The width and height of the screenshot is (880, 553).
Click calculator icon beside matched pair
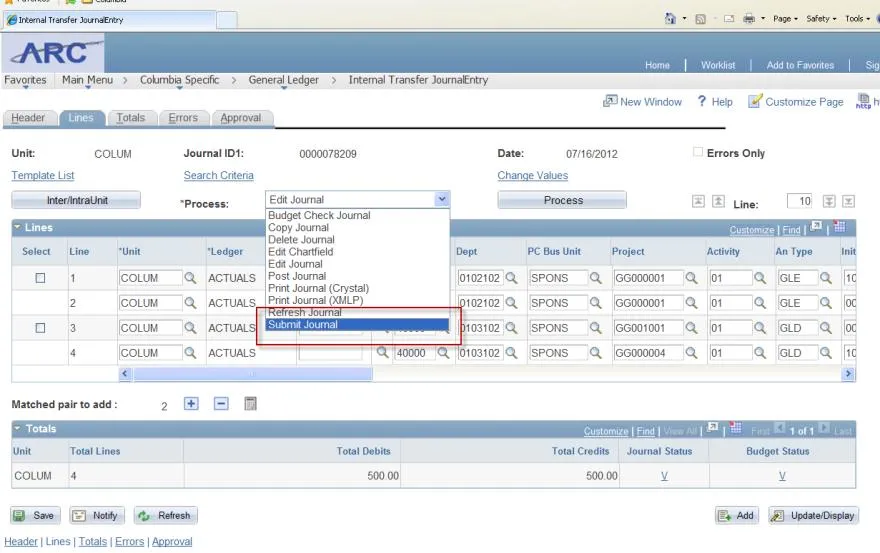coord(250,404)
